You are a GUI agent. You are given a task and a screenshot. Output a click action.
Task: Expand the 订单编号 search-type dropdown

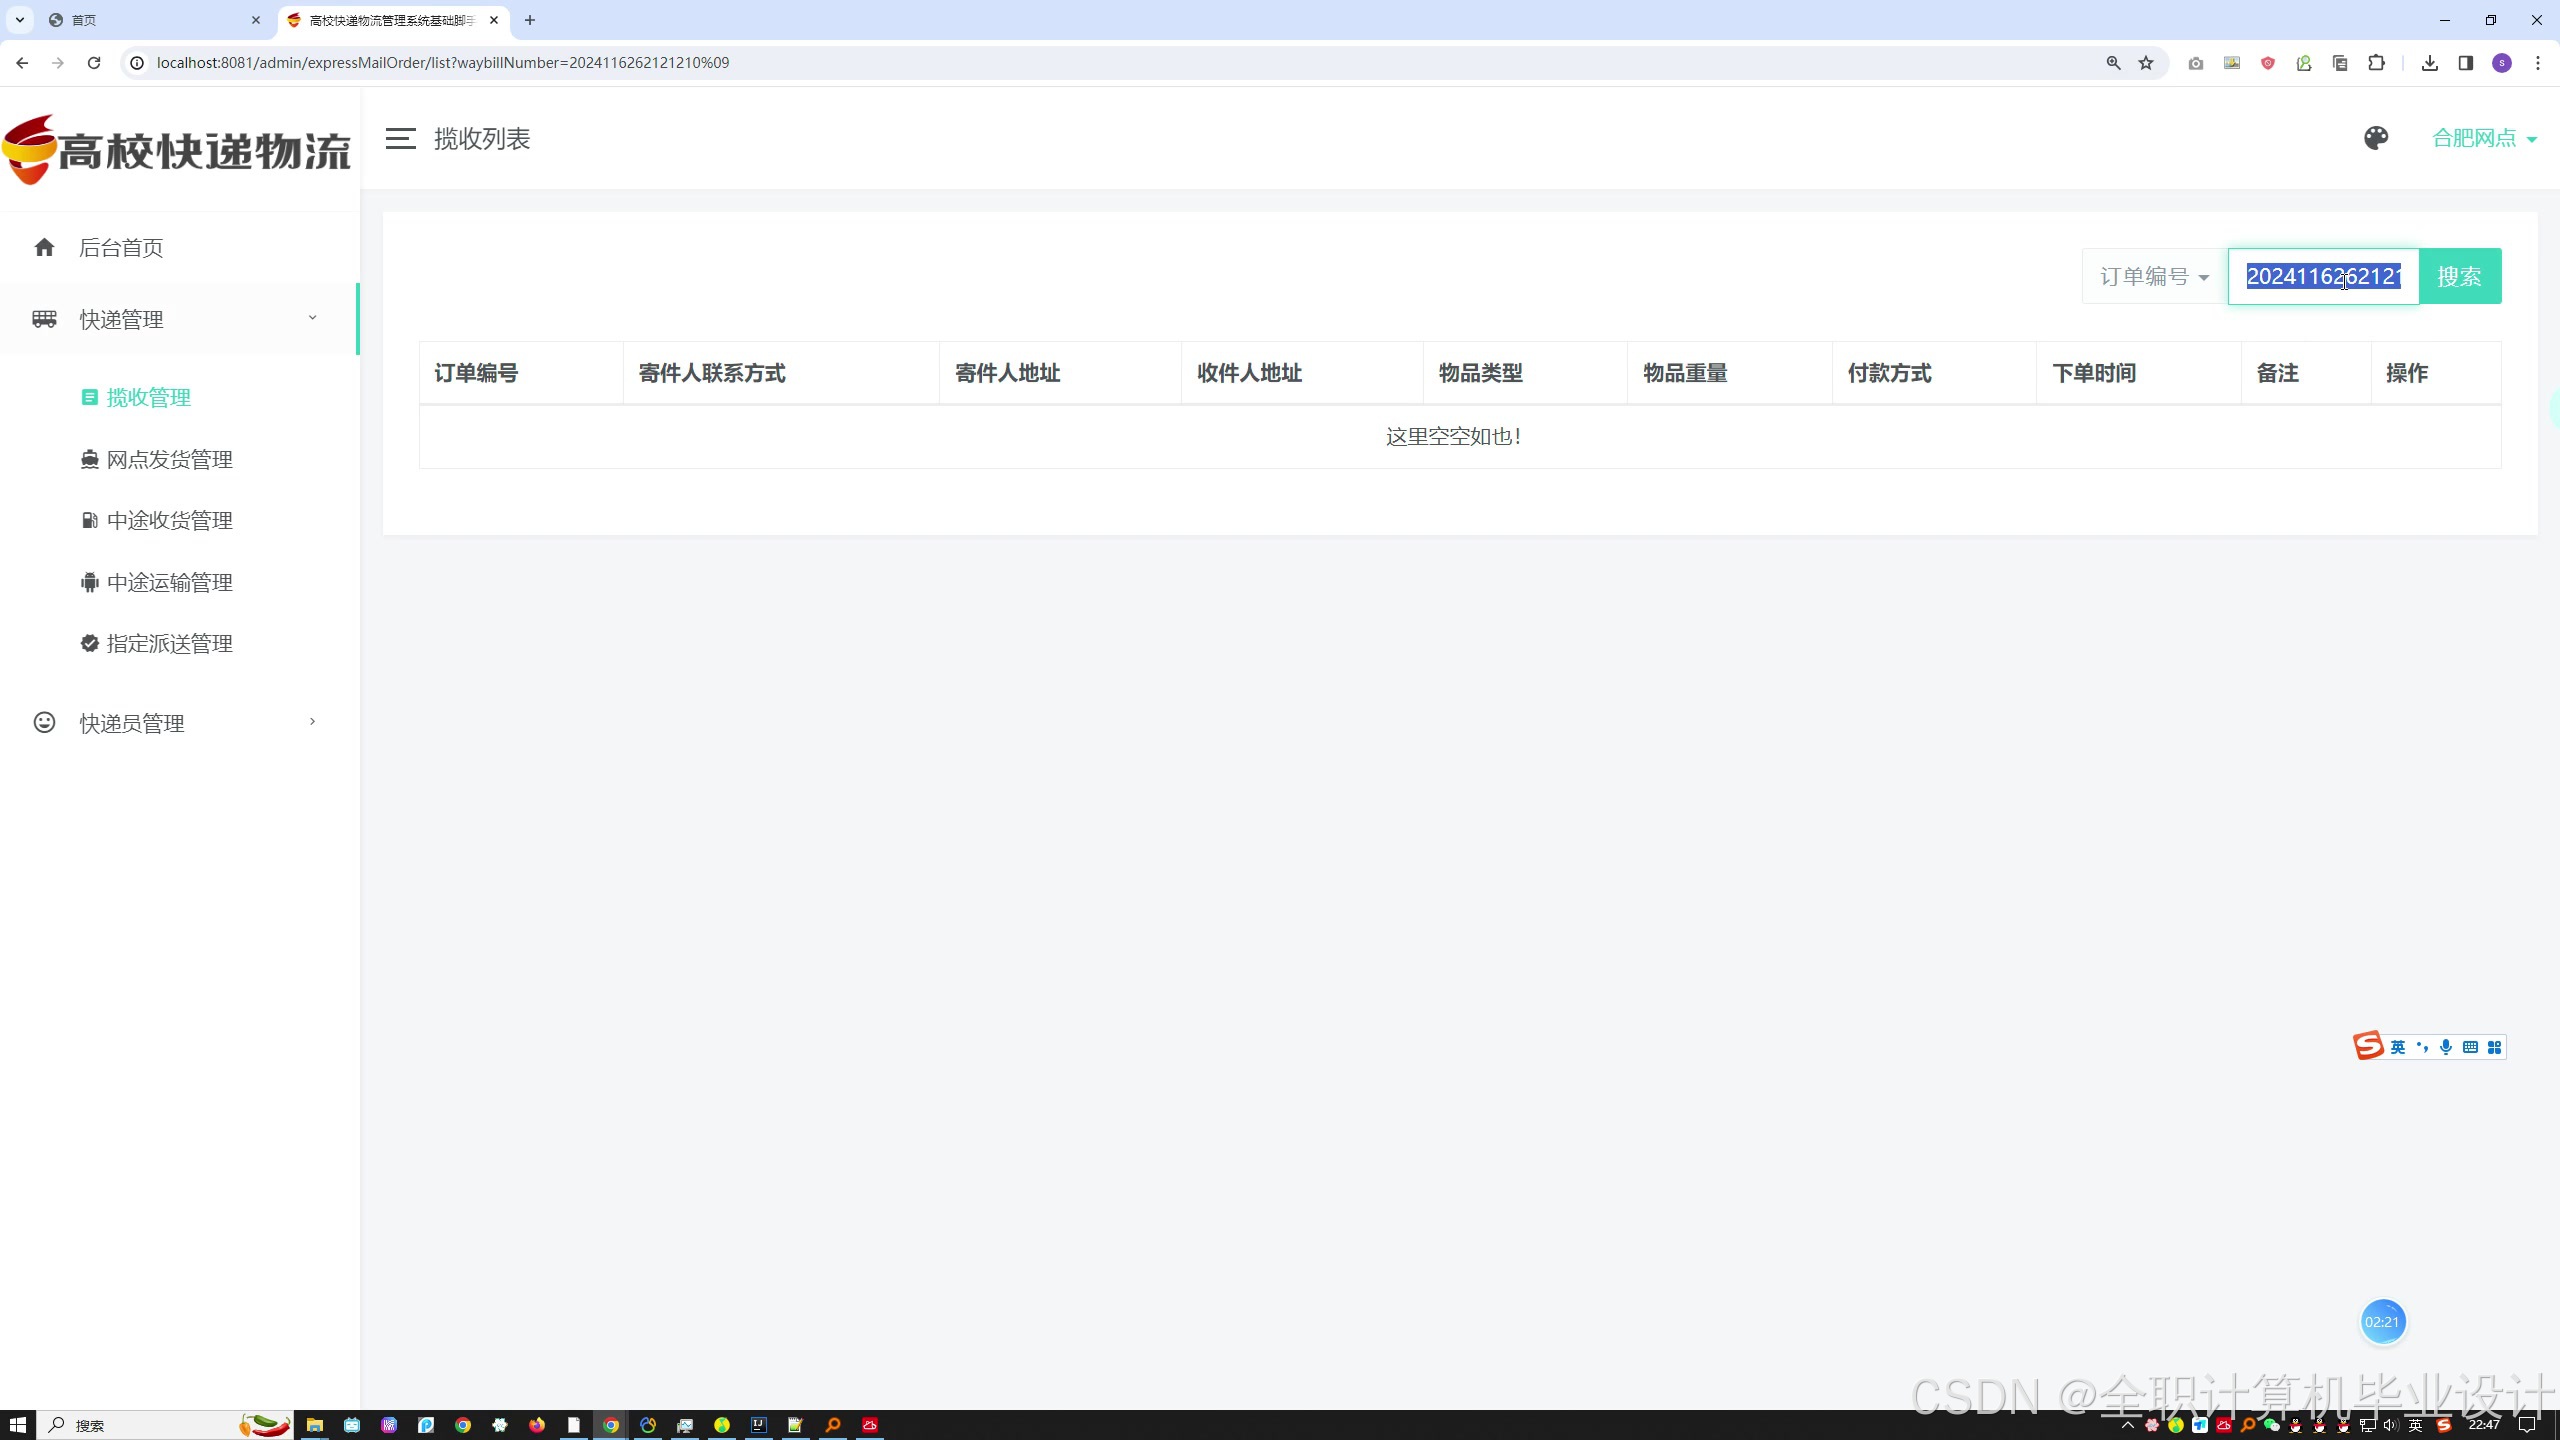pos(2154,276)
